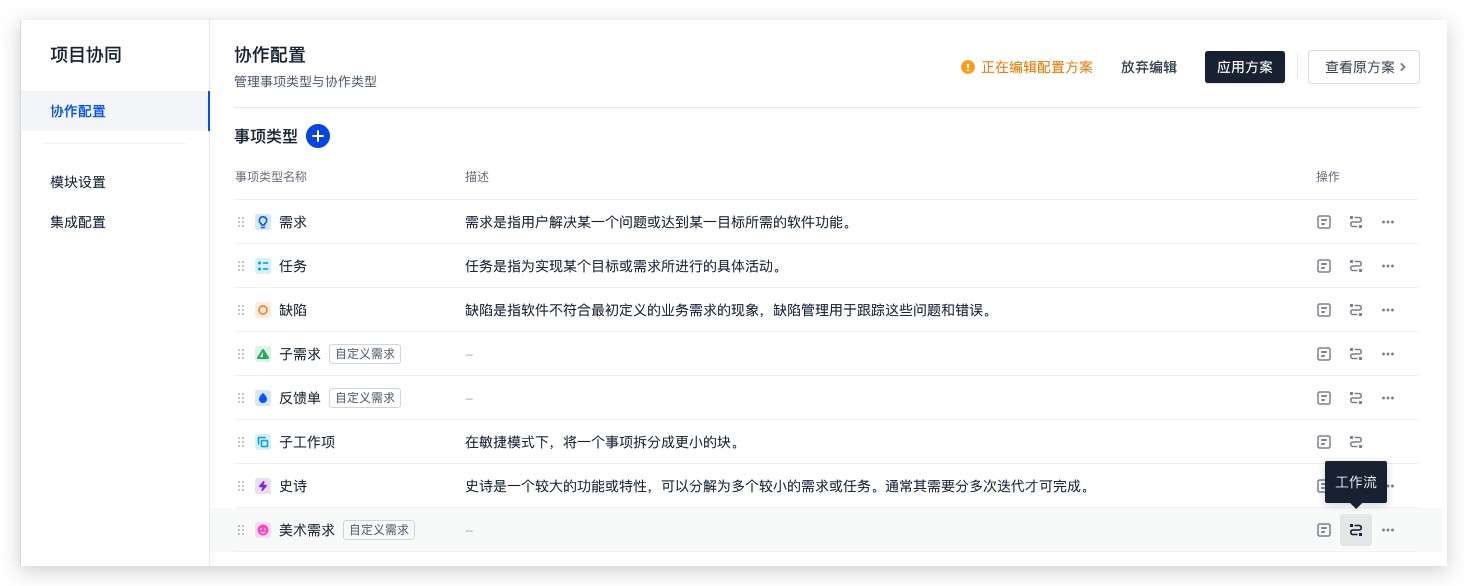Screen dimensions: 1467x586
Task: Click 放弃编辑 button
Action: coord(1149,67)
